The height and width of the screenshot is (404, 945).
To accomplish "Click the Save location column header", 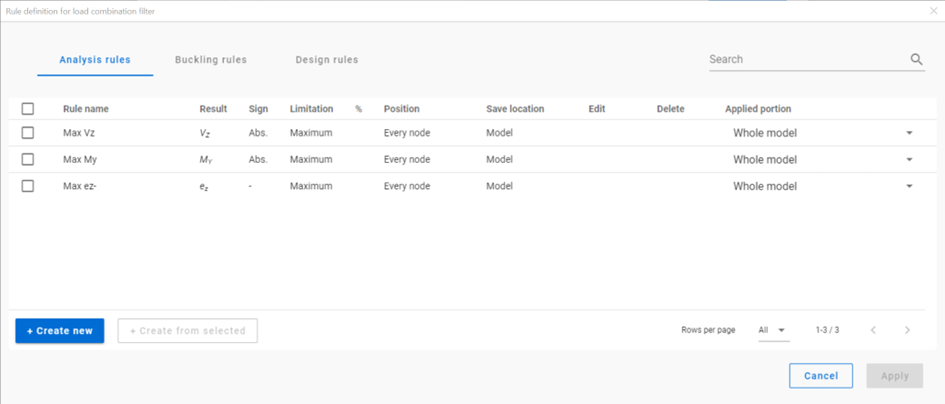I will pyautogui.click(x=515, y=109).
